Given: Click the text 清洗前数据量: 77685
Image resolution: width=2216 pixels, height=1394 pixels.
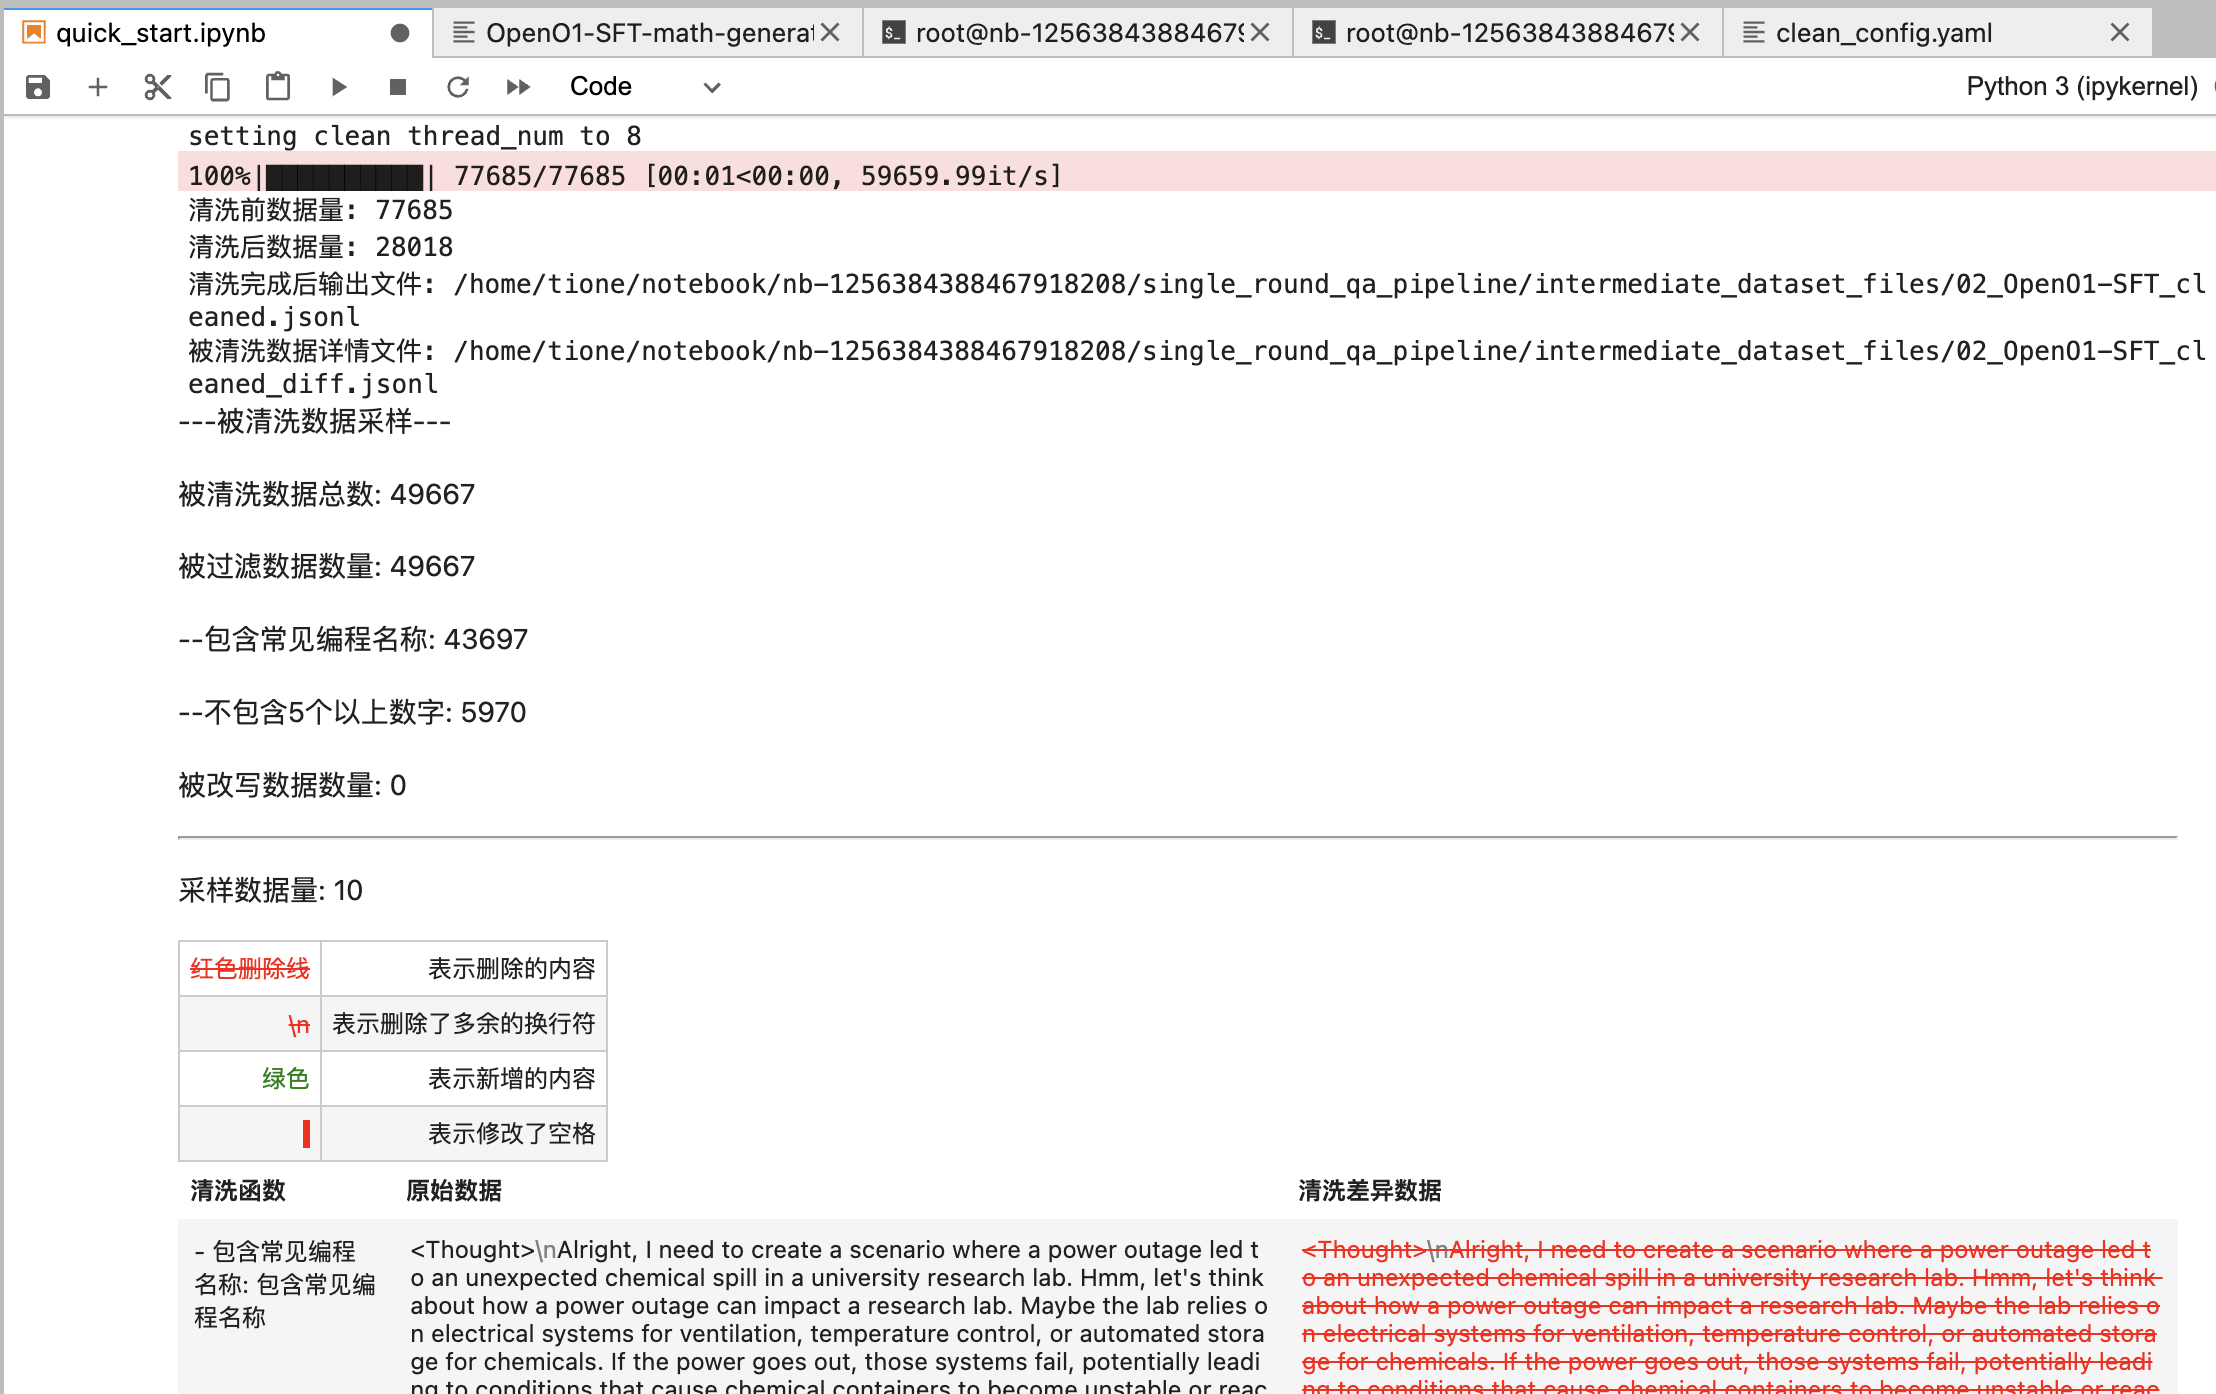Looking at the screenshot, I should tap(321, 210).
